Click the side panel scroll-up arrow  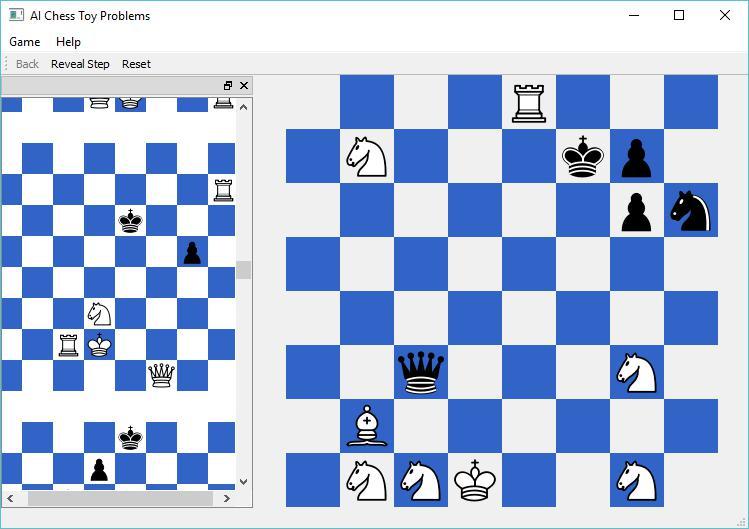pos(244,107)
